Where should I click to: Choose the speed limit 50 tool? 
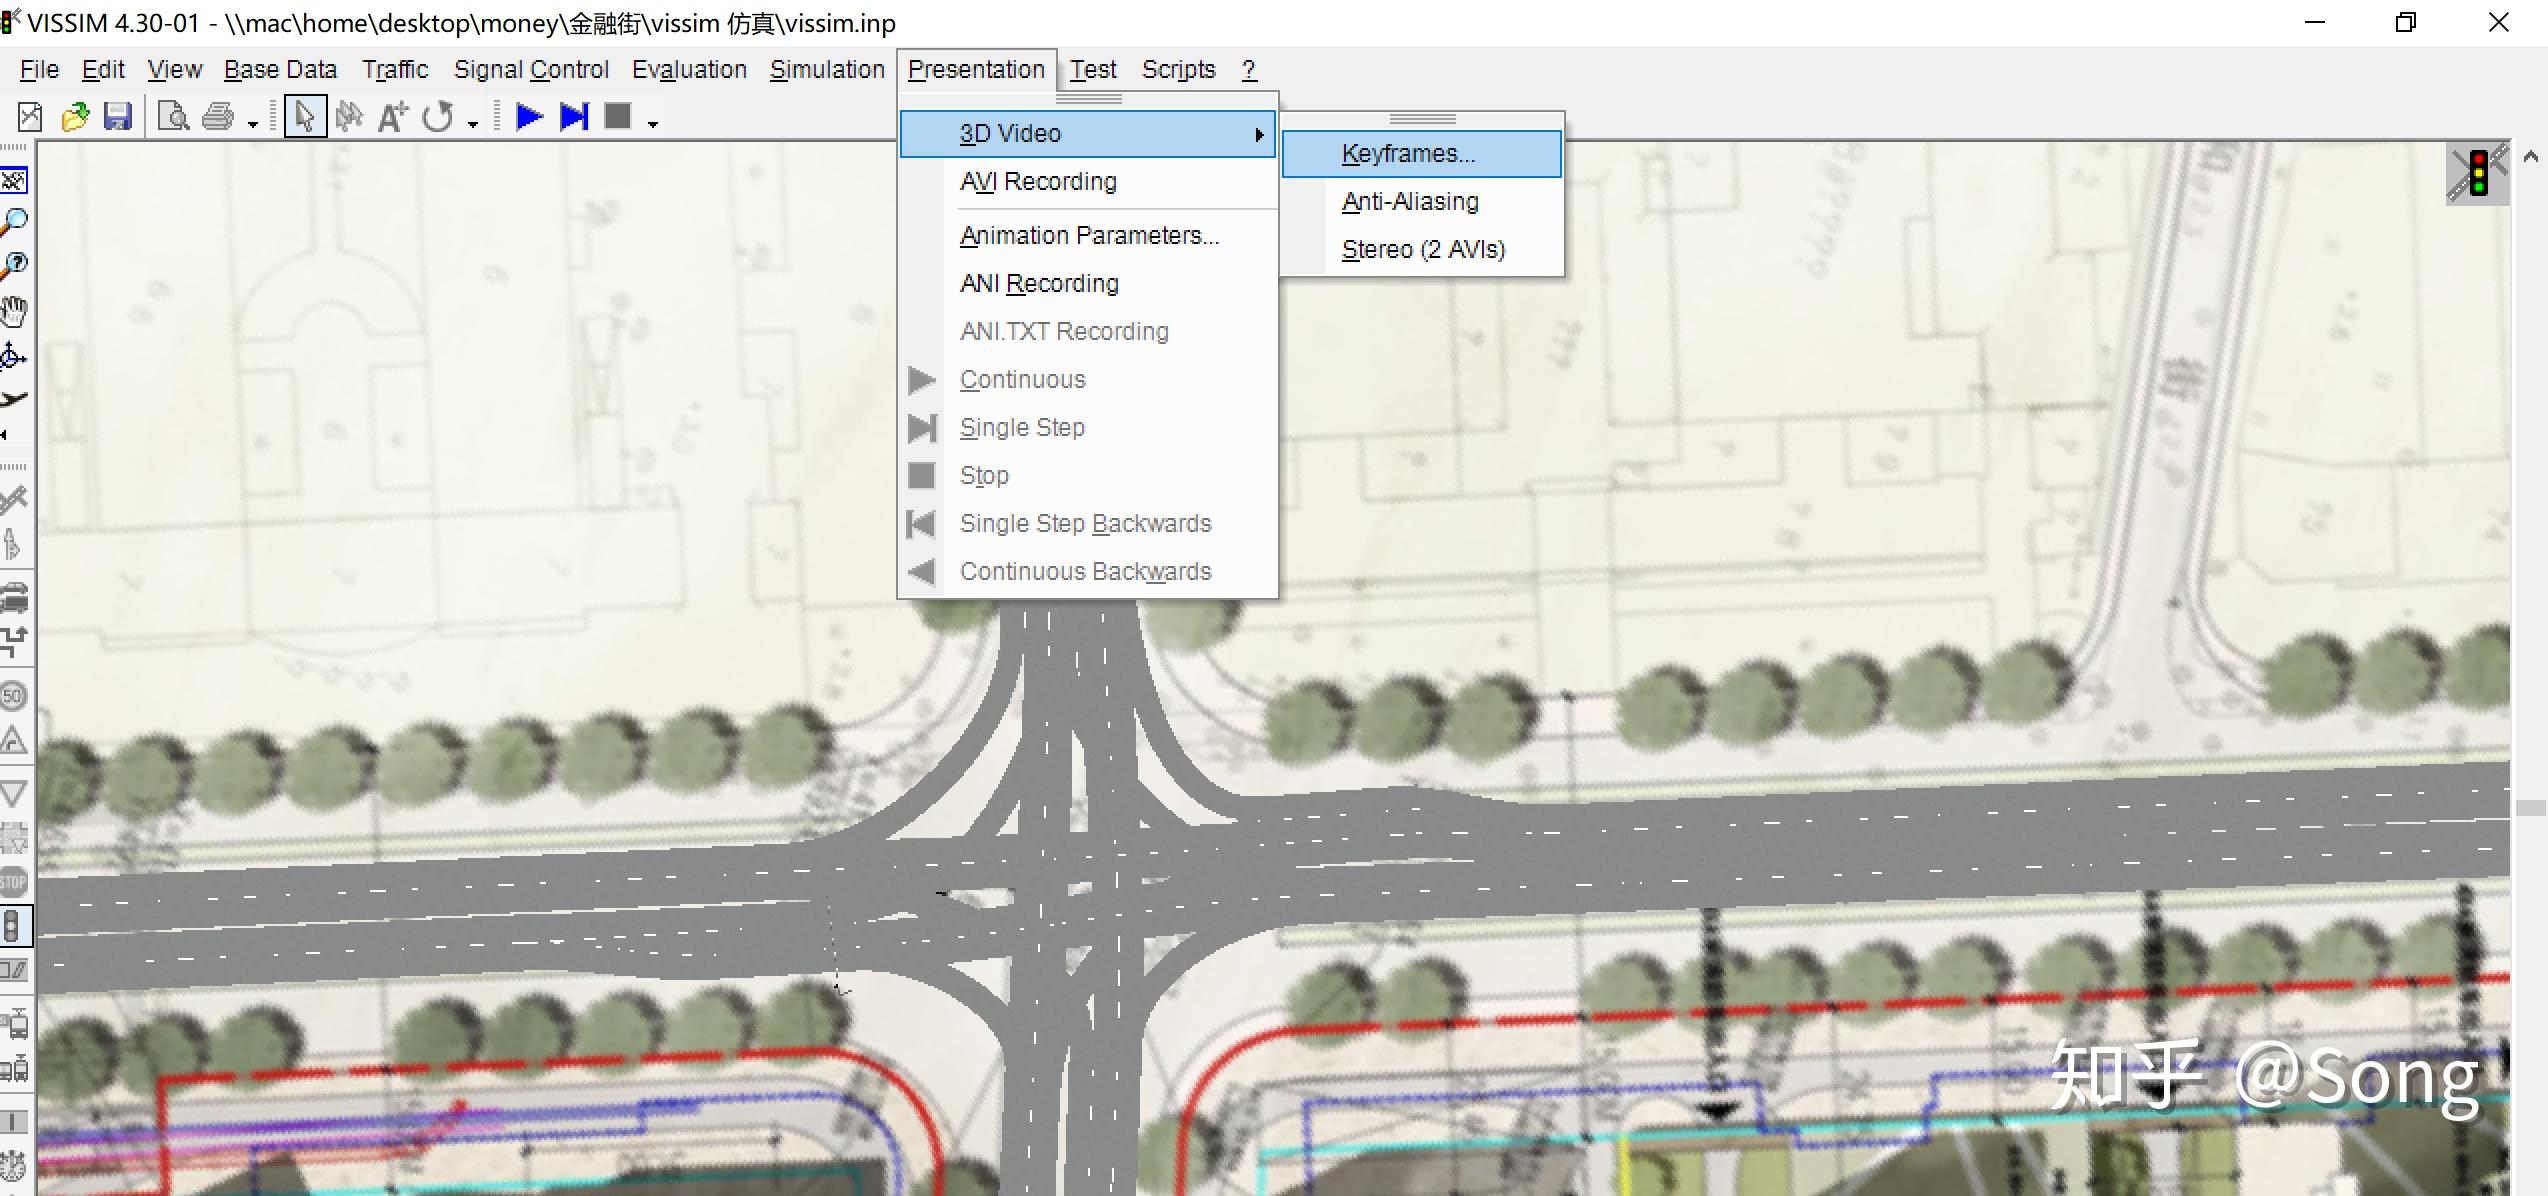click(x=14, y=696)
